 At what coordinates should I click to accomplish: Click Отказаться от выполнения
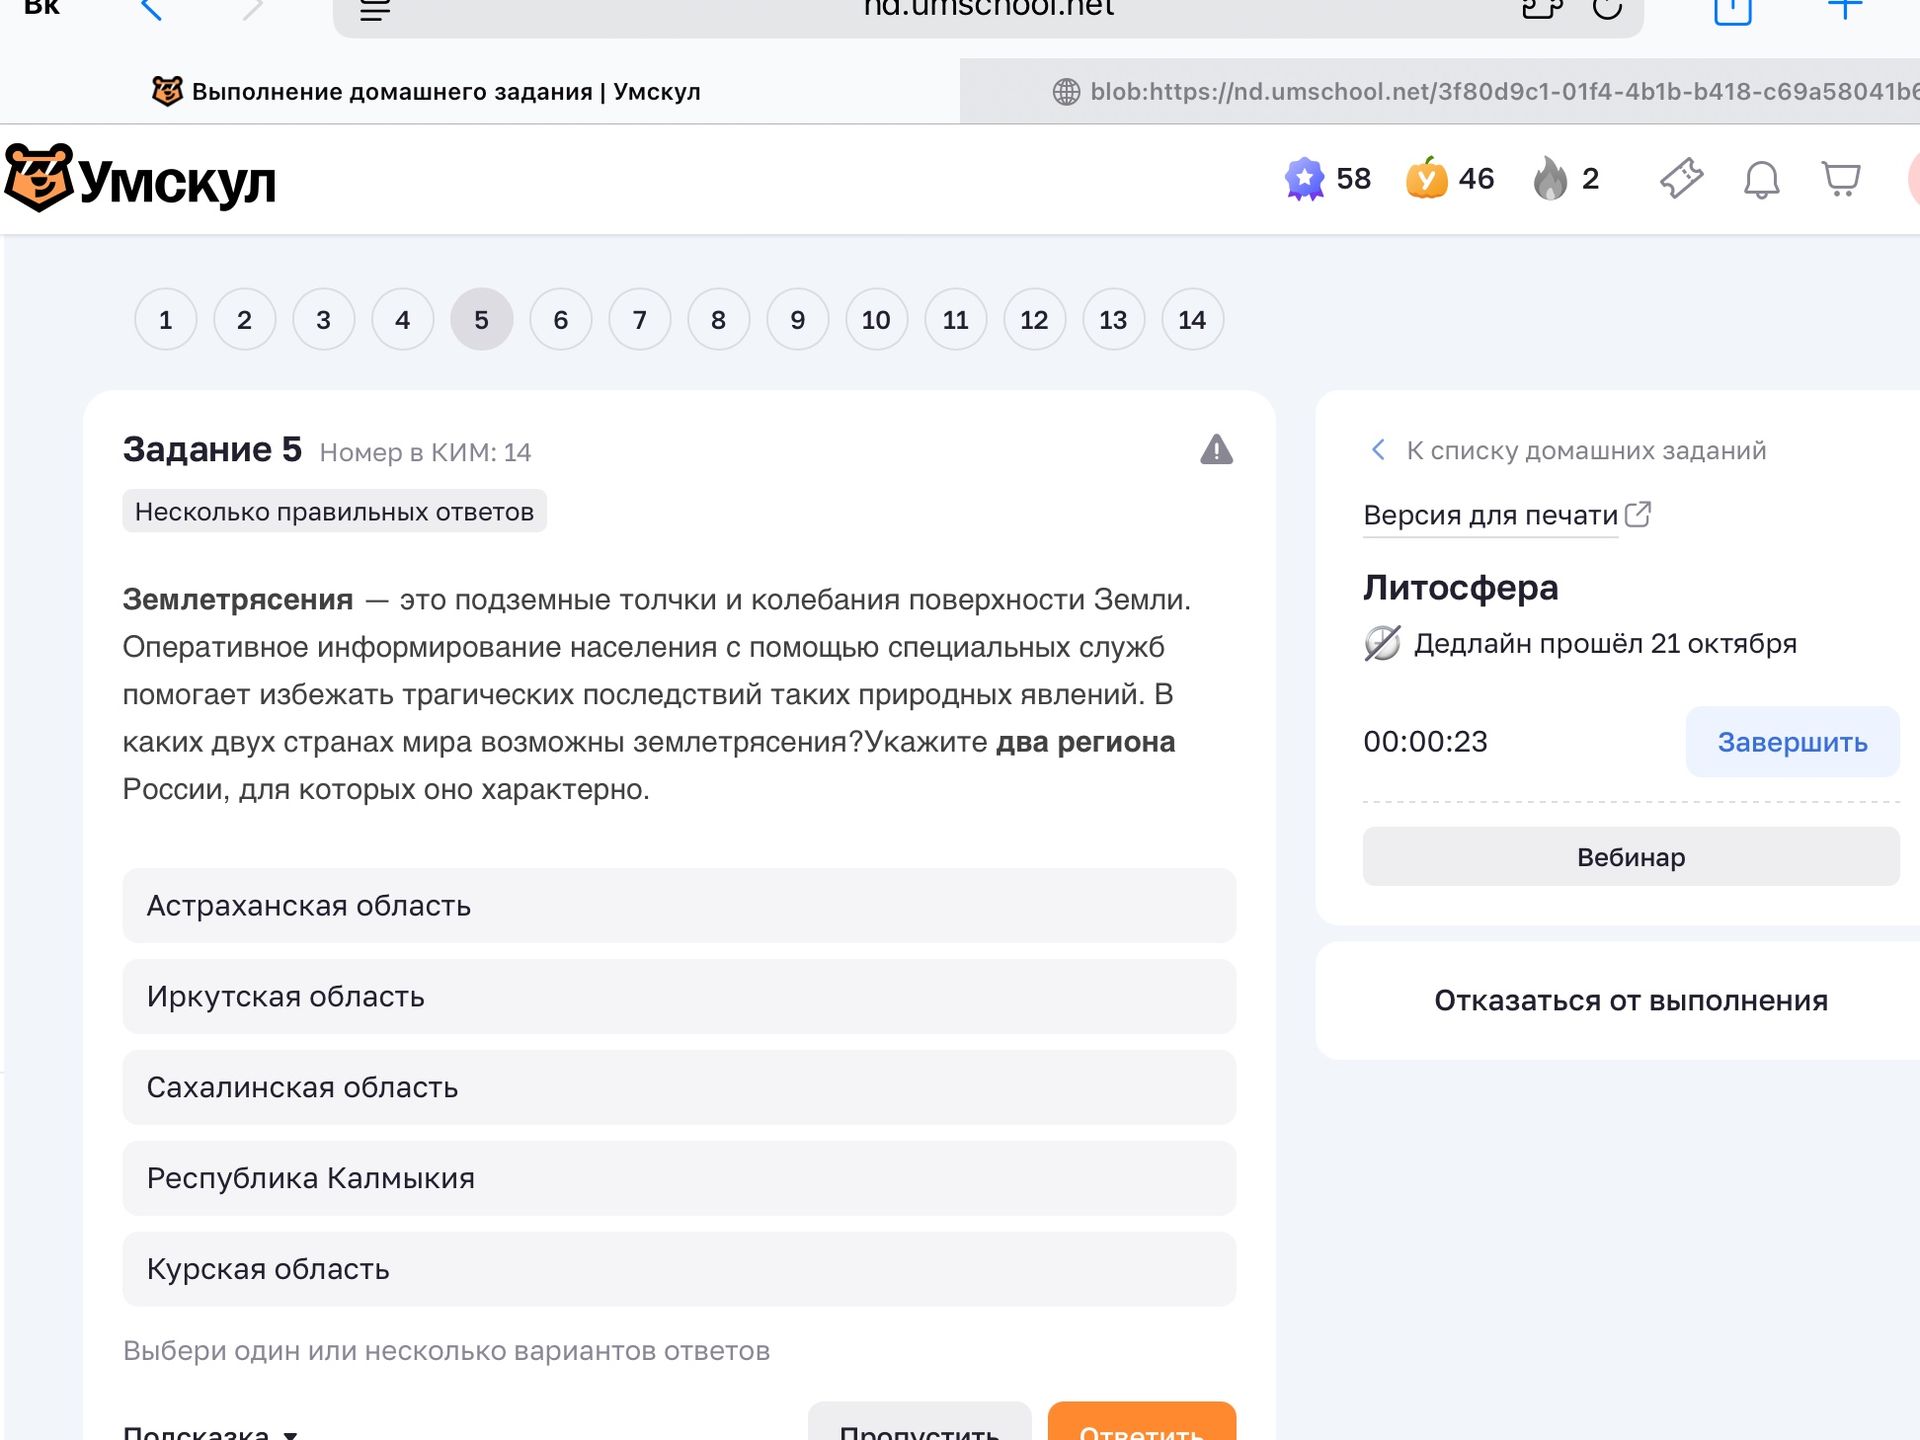[1631, 1000]
